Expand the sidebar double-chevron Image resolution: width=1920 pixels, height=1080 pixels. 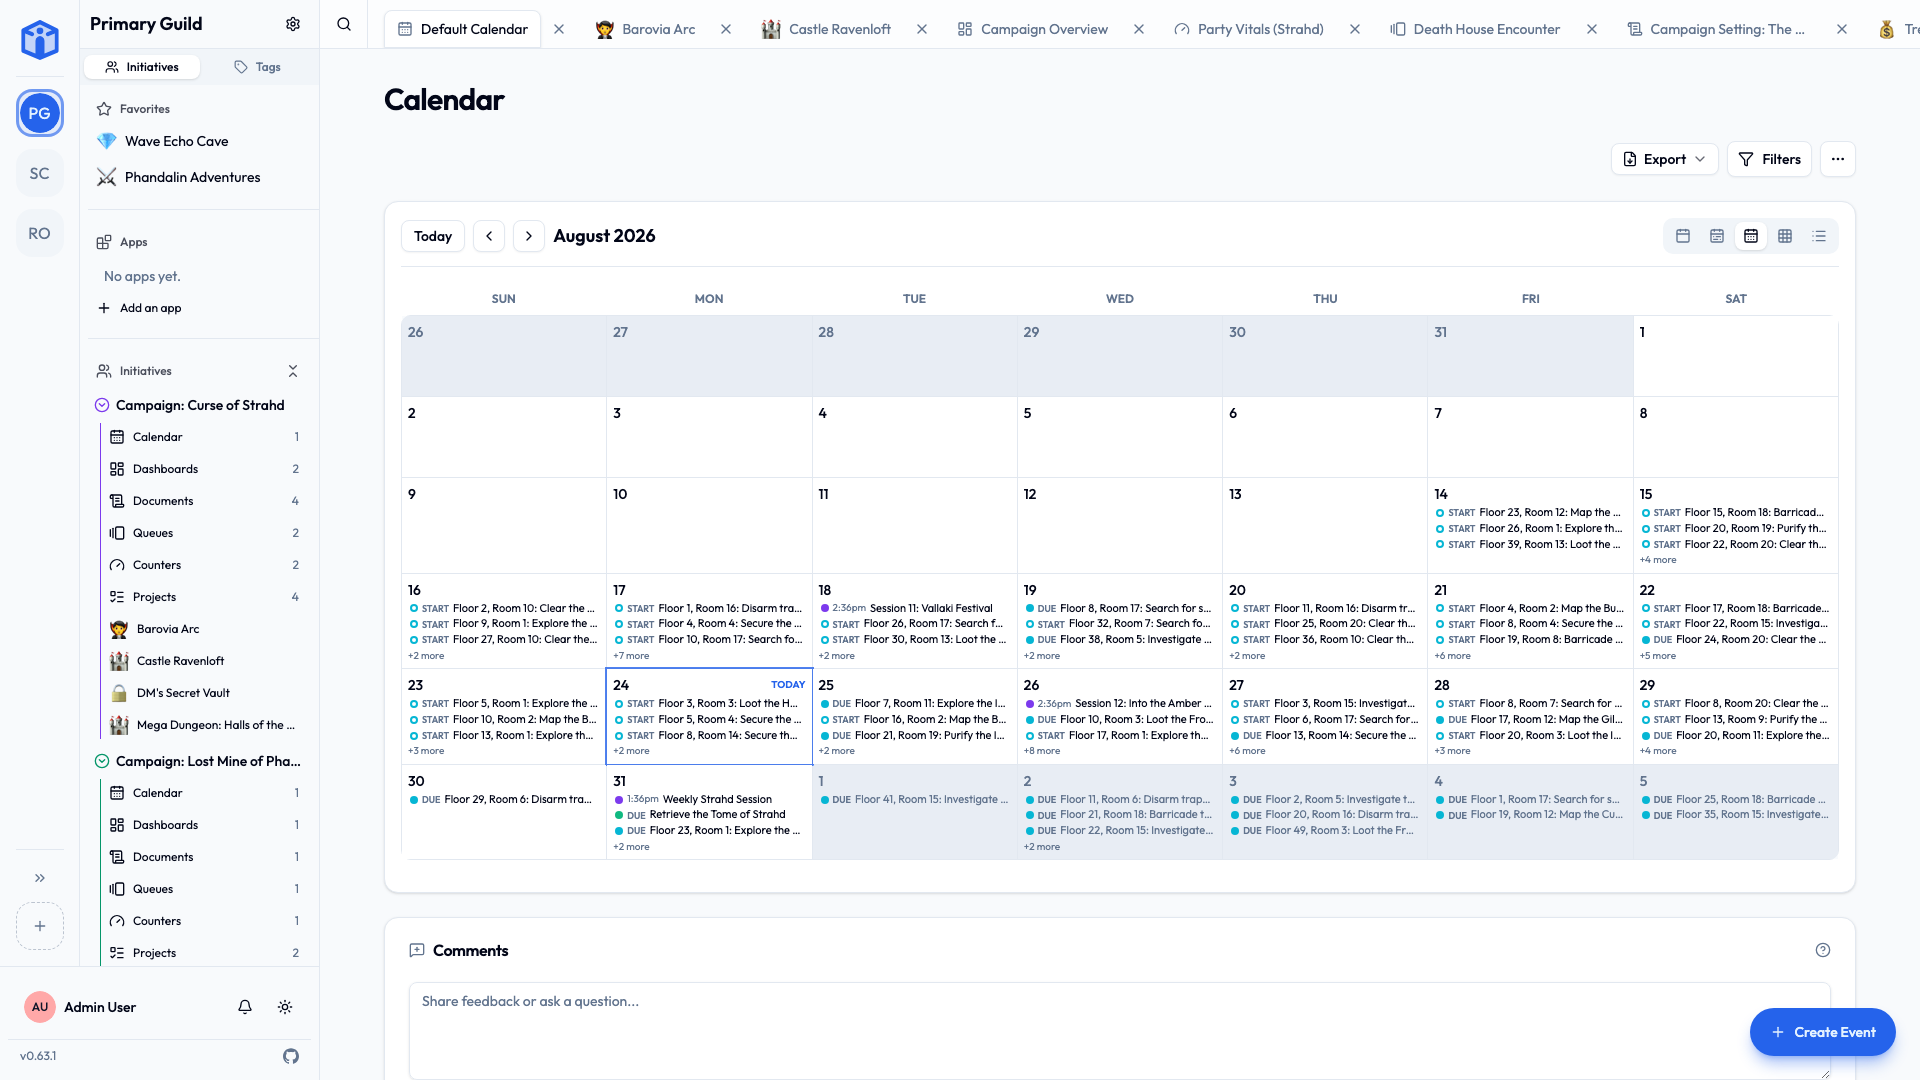pos(40,878)
